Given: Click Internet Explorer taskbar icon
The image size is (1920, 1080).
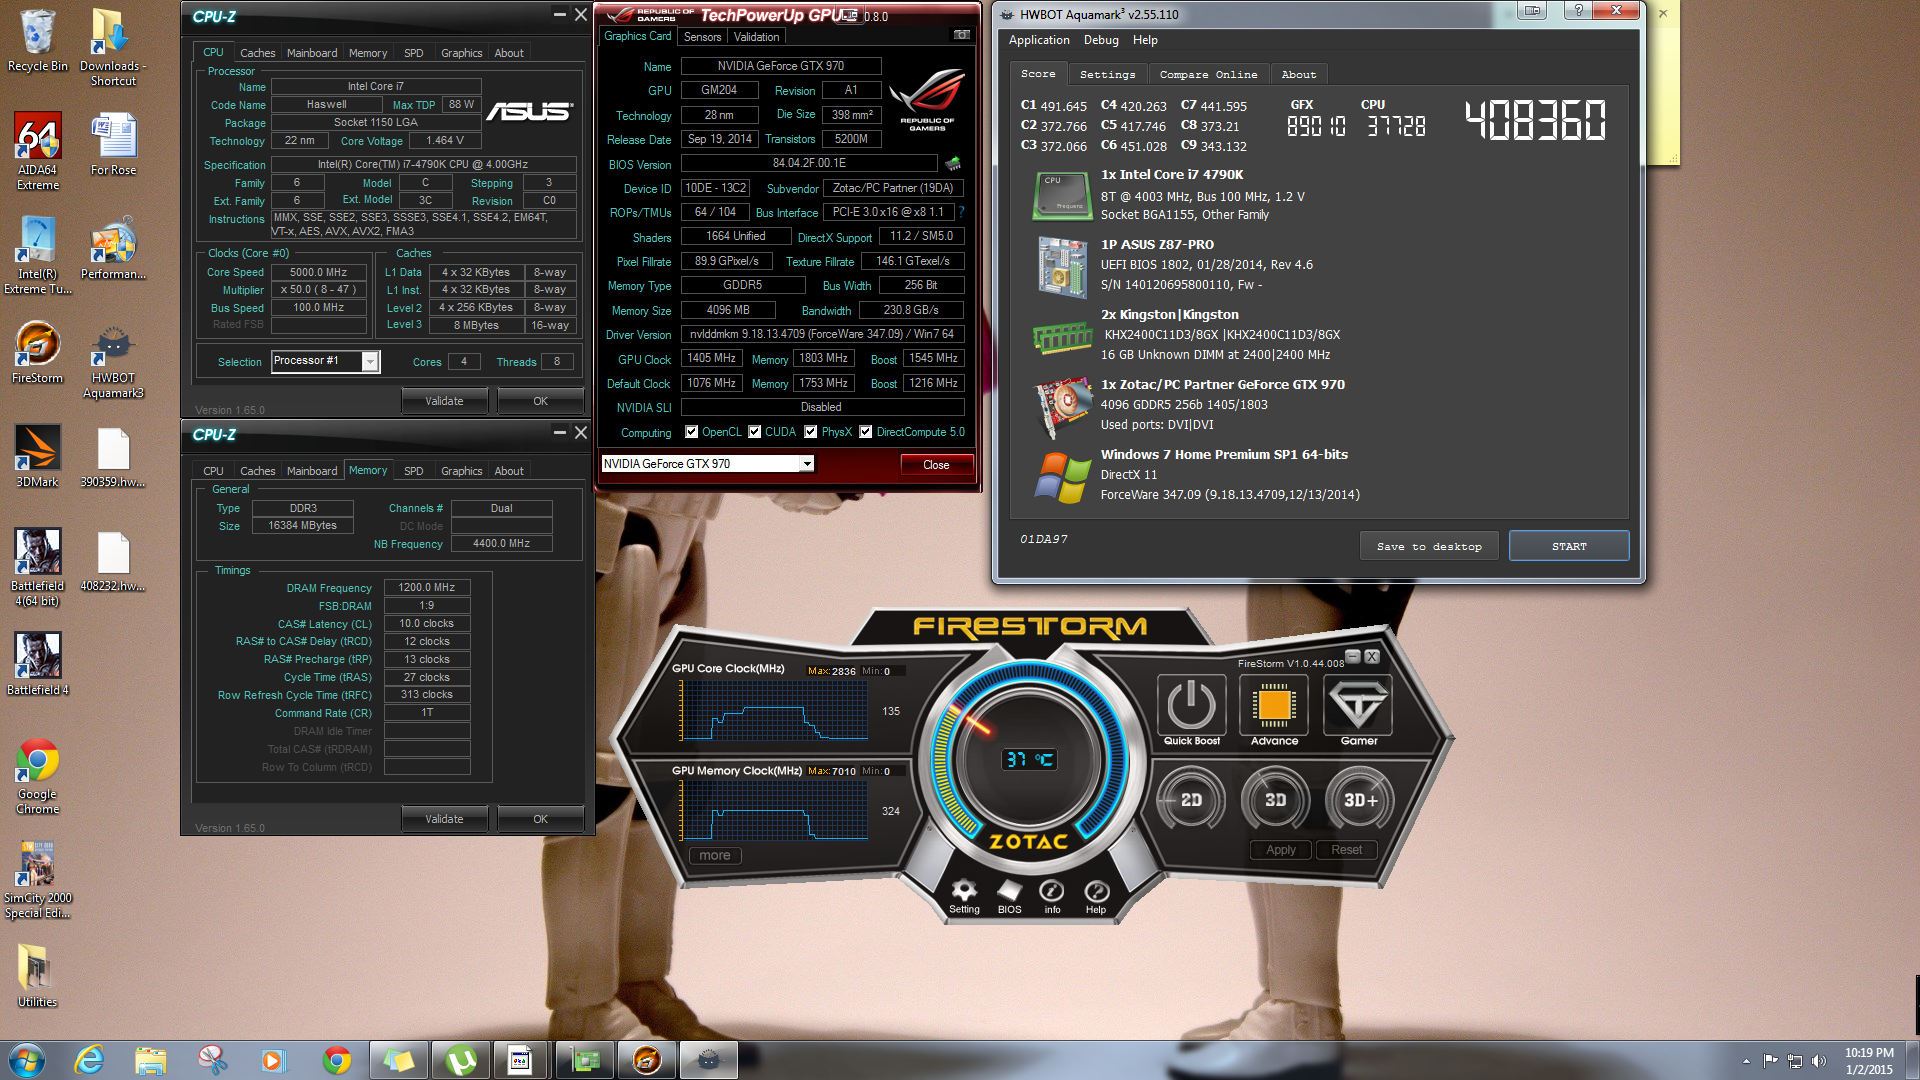Looking at the screenshot, I should tap(89, 1060).
